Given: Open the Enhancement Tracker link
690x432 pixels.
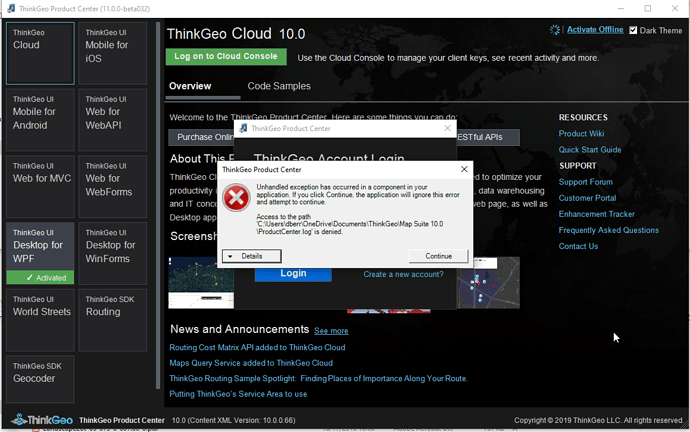Looking at the screenshot, I should [597, 214].
